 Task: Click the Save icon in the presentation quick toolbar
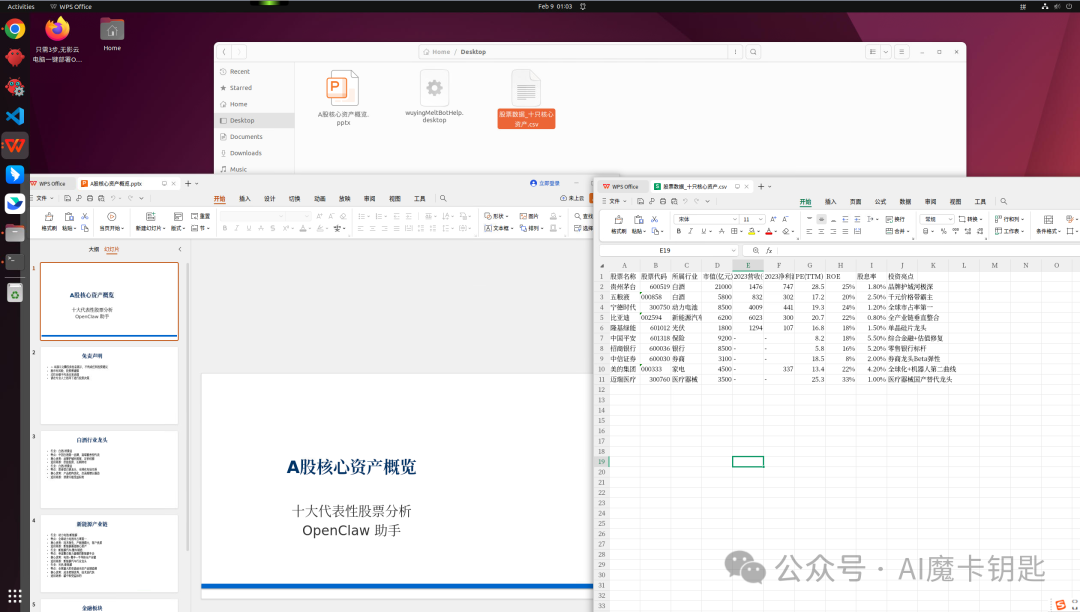(68, 198)
